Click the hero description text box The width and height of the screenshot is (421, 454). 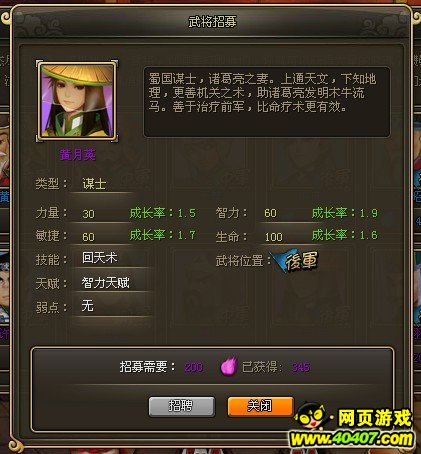(x=267, y=102)
